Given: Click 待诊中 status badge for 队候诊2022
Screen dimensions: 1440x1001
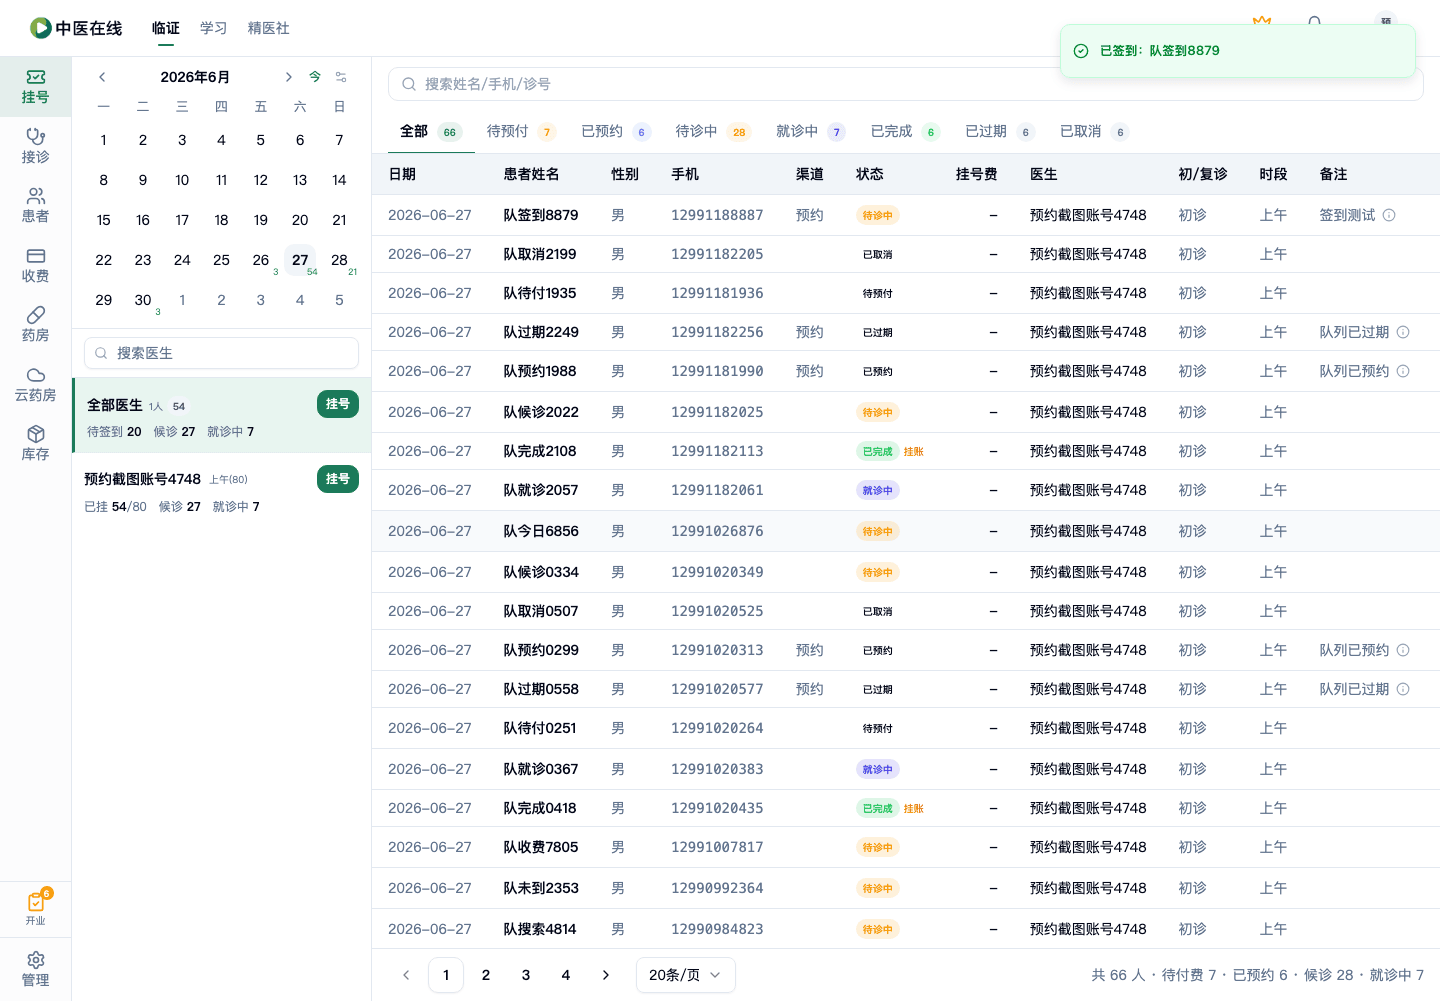Looking at the screenshot, I should 878,412.
